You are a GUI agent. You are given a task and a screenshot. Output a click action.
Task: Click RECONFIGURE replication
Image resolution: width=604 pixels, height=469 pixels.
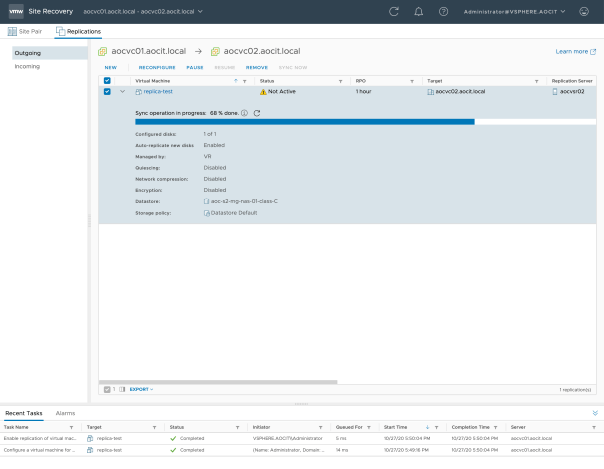pos(157,67)
